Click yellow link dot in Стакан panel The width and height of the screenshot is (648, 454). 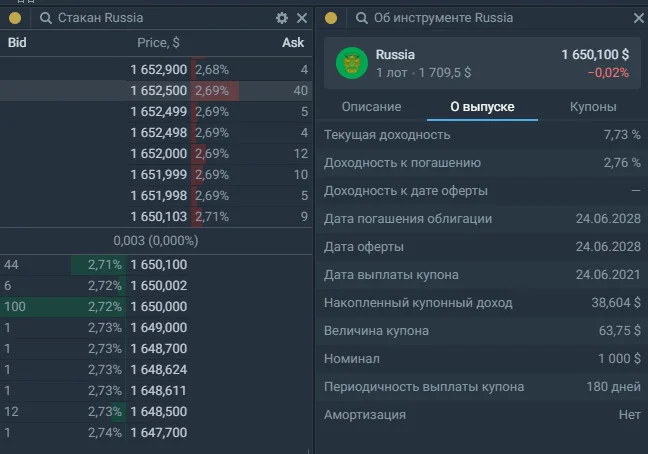pyautogui.click(x=15, y=18)
